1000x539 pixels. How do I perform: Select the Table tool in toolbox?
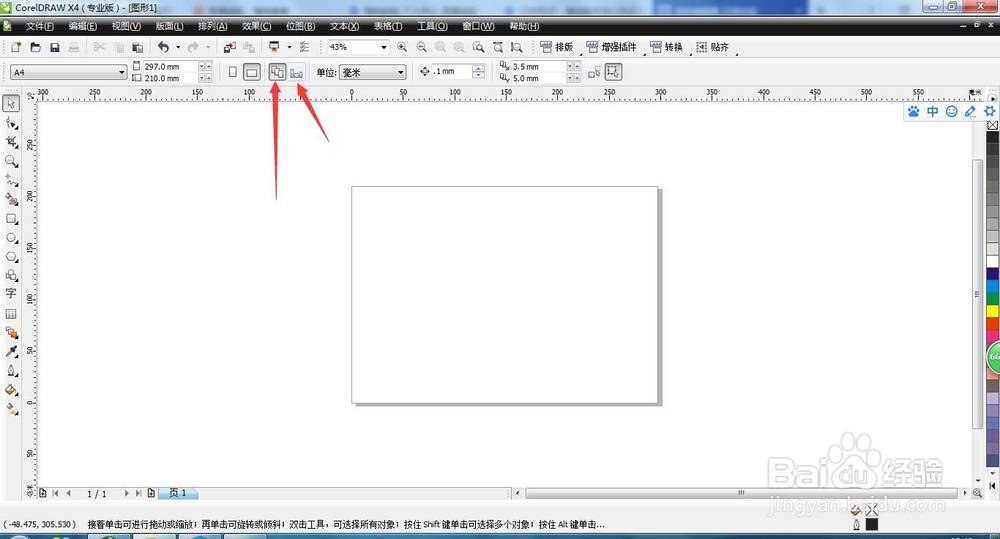click(11, 314)
